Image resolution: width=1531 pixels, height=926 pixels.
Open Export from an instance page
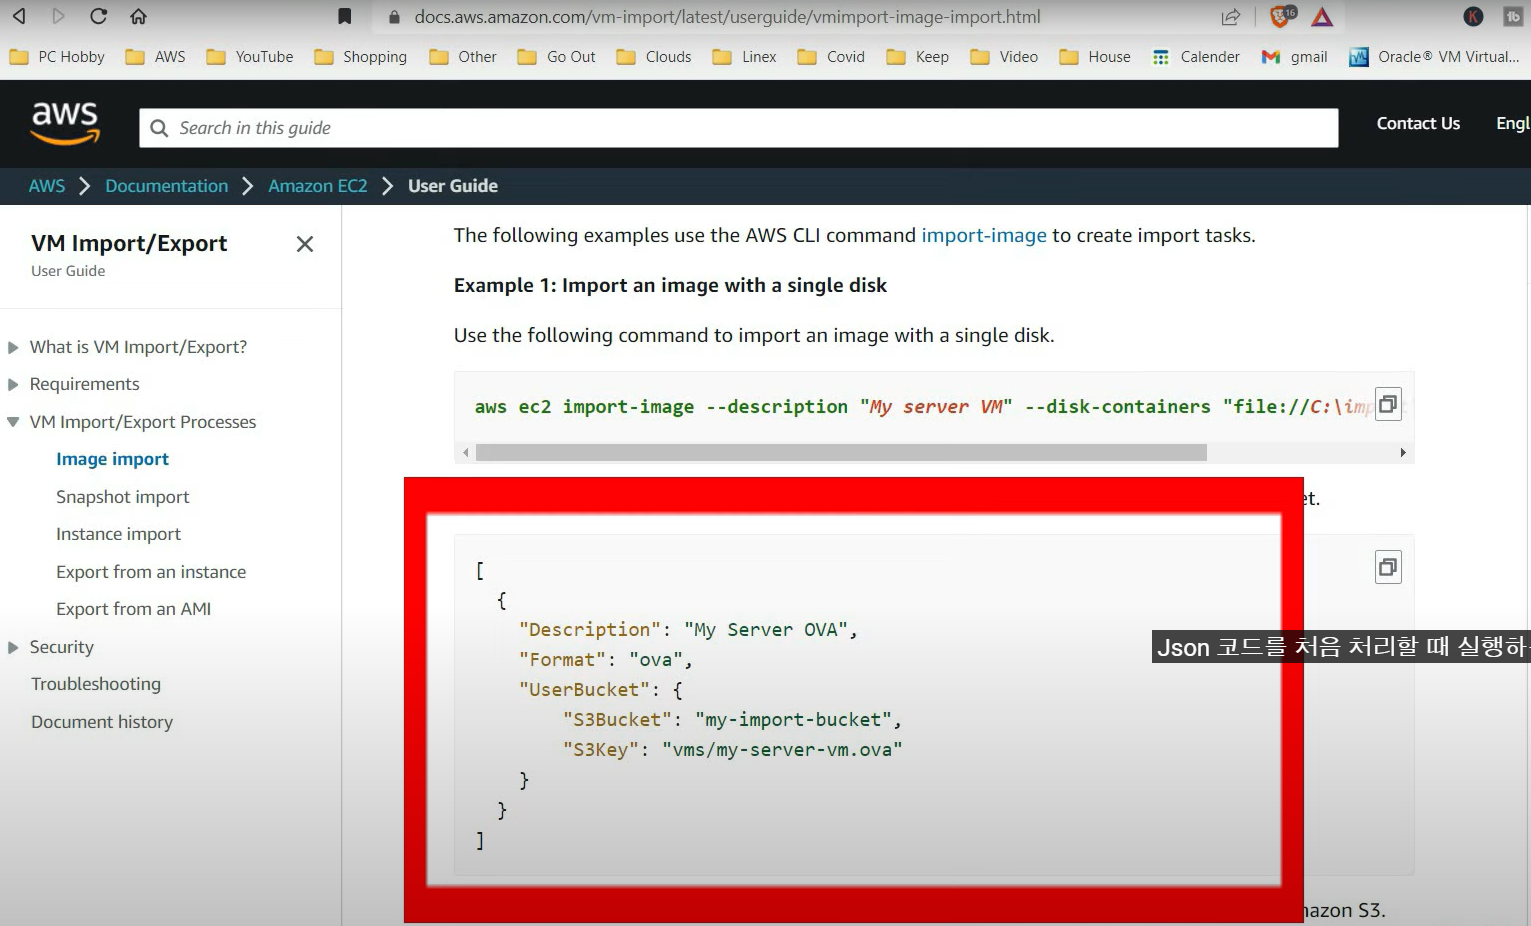151,572
